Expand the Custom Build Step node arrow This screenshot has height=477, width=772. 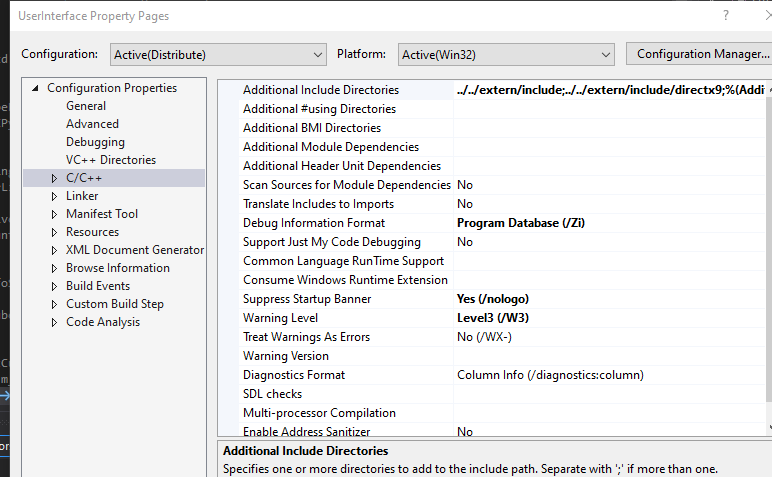tap(54, 304)
